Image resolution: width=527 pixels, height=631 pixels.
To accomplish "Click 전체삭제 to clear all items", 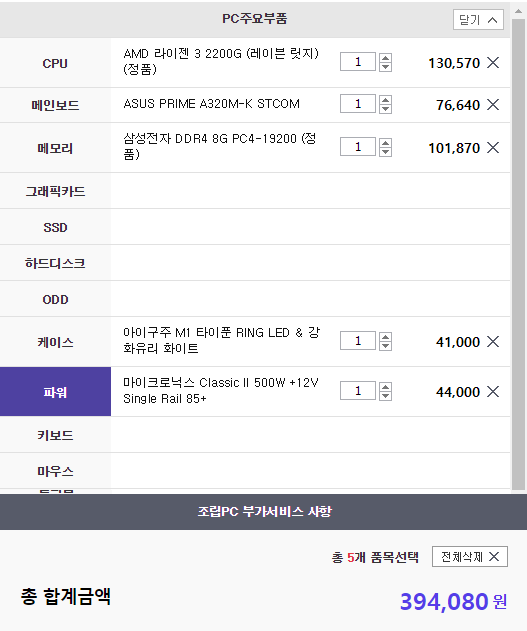I will (x=470, y=557).
